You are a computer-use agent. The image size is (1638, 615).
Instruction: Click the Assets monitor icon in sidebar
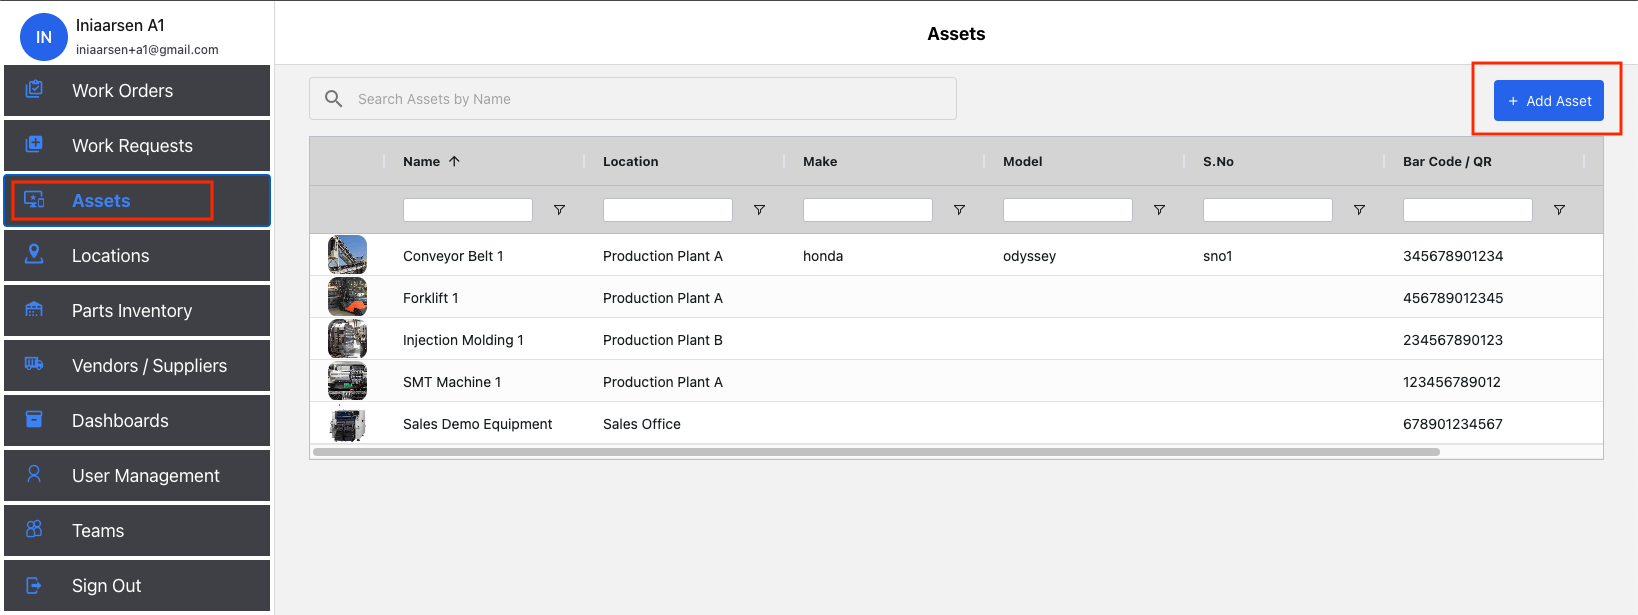pos(34,199)
